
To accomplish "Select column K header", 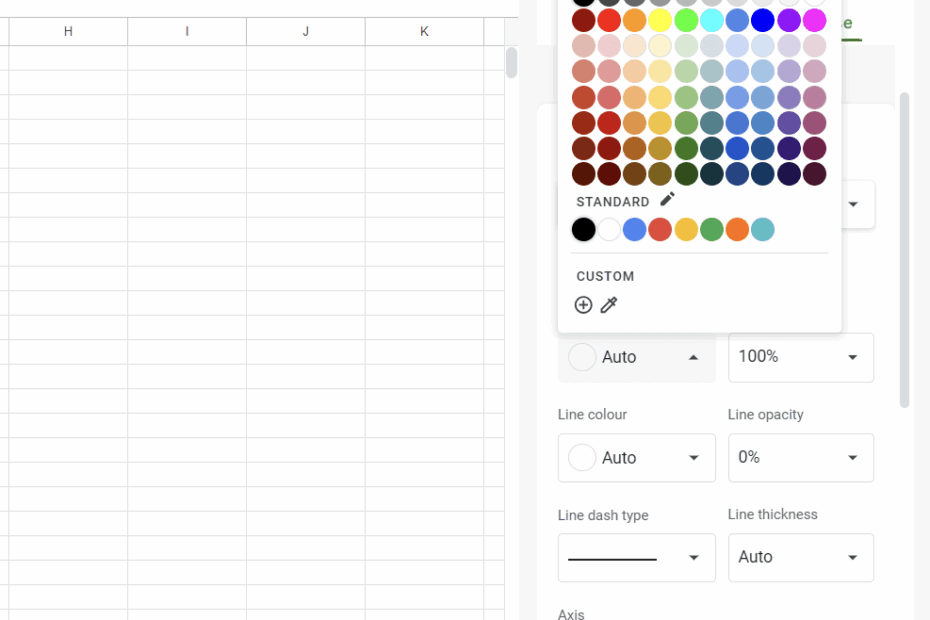I will coord(424,31).
